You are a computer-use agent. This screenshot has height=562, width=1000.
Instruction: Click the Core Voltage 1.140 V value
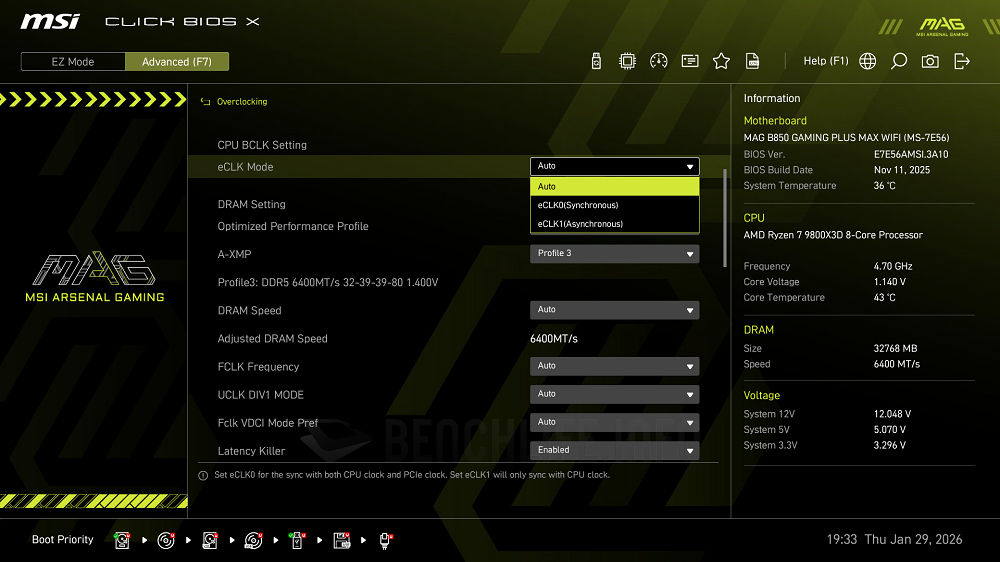coord(890,281)
